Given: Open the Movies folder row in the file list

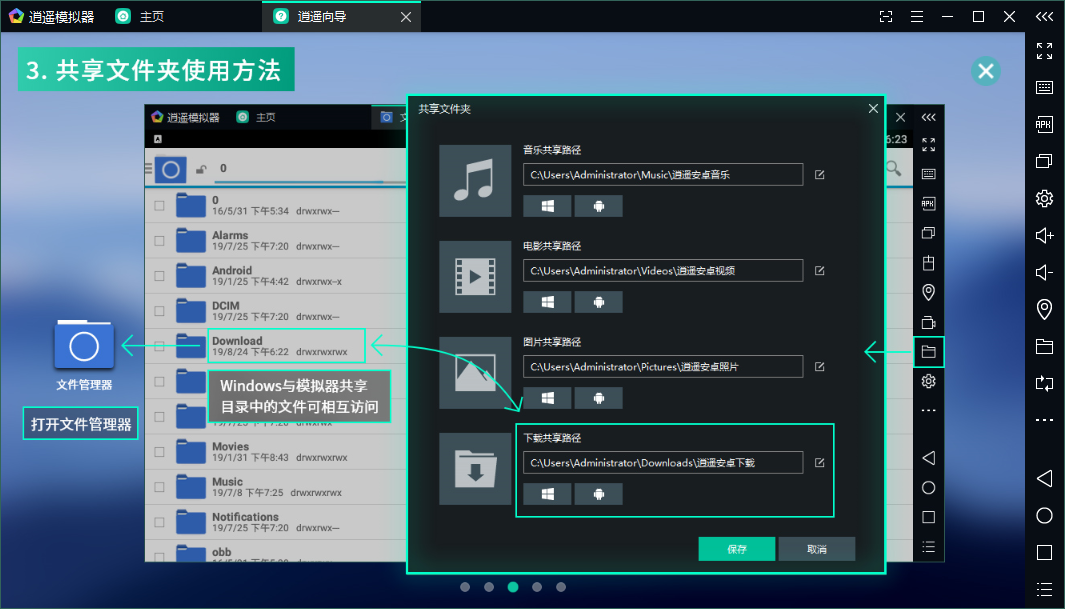Looking at the screenshot, I should point(276,451).
